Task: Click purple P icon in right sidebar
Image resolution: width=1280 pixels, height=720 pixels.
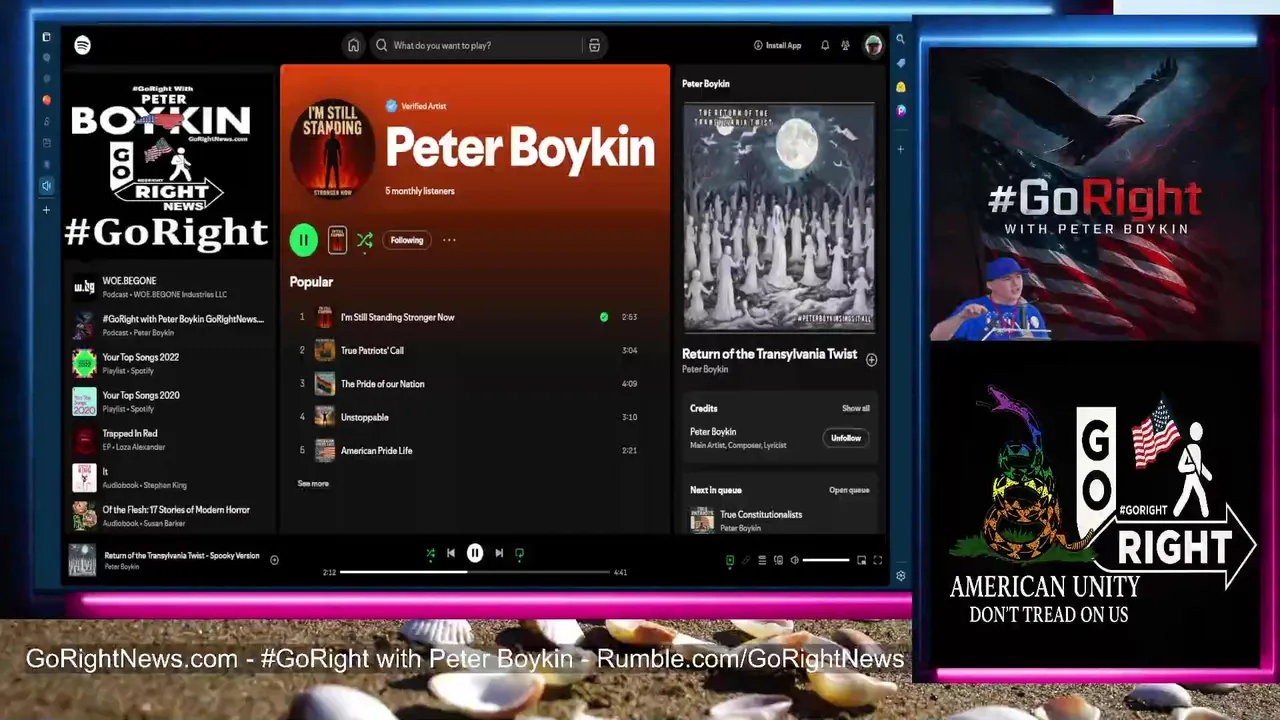Action: point(900,111)
